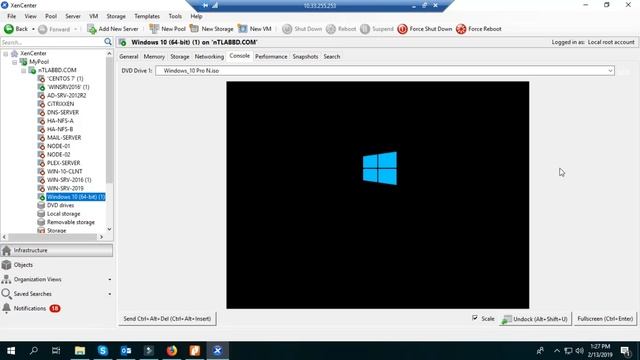640x360 pixels.
Task: Select the CiTRIXXEN VM
Action: [x=60, y=104]
